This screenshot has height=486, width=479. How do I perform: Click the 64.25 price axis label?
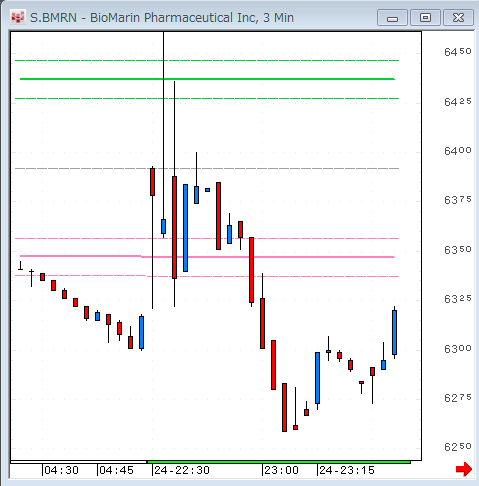[x=458, y=101]
